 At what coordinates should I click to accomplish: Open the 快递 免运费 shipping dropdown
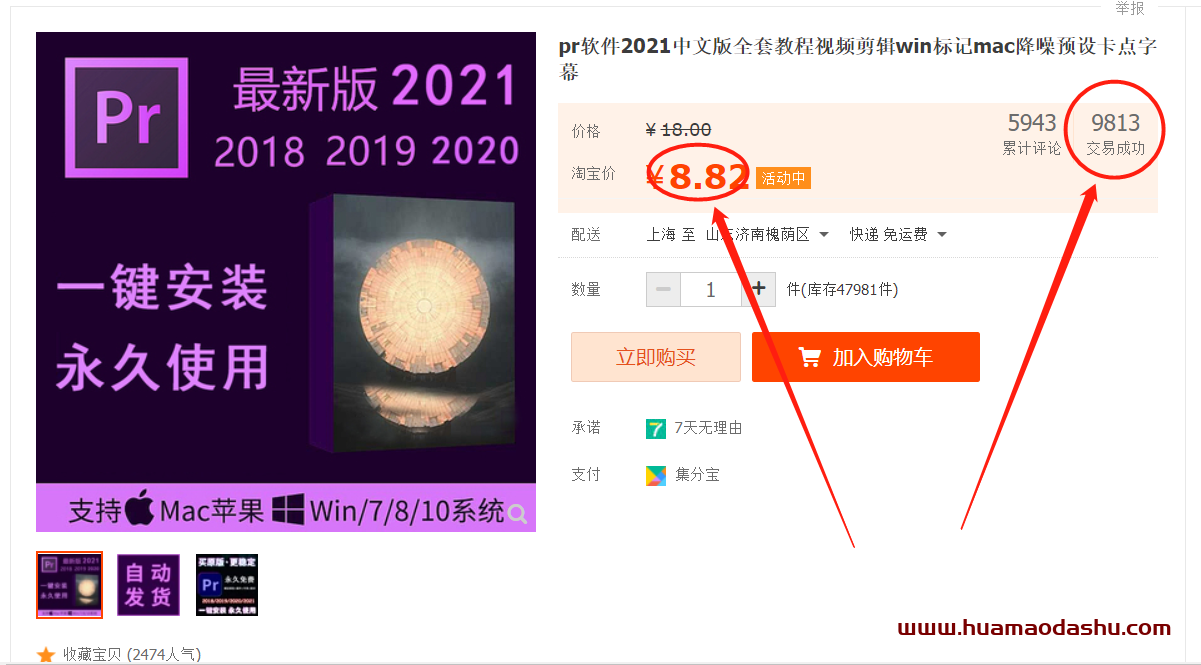898,235
